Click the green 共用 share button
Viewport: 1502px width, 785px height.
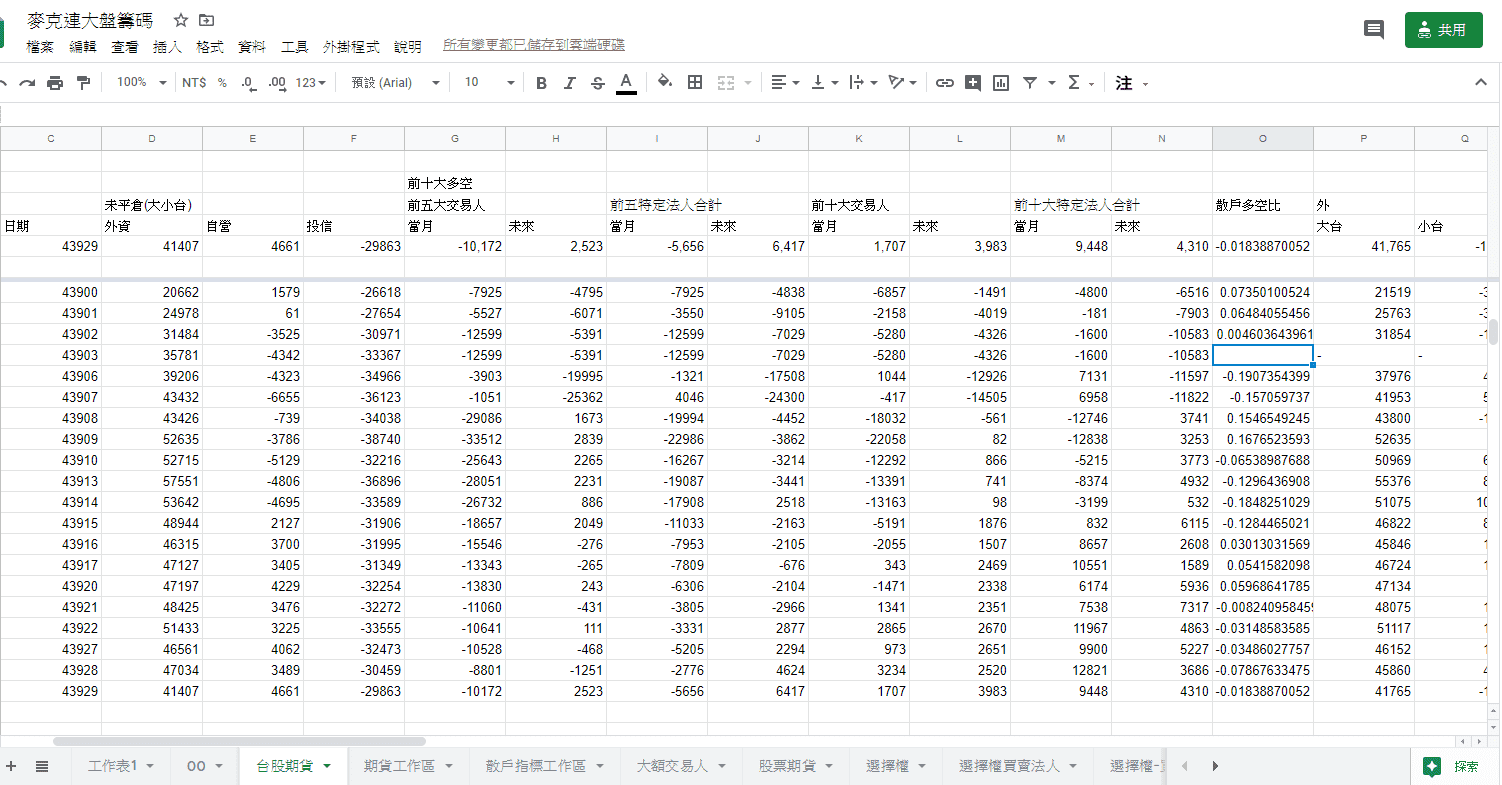pos(1443,30)
